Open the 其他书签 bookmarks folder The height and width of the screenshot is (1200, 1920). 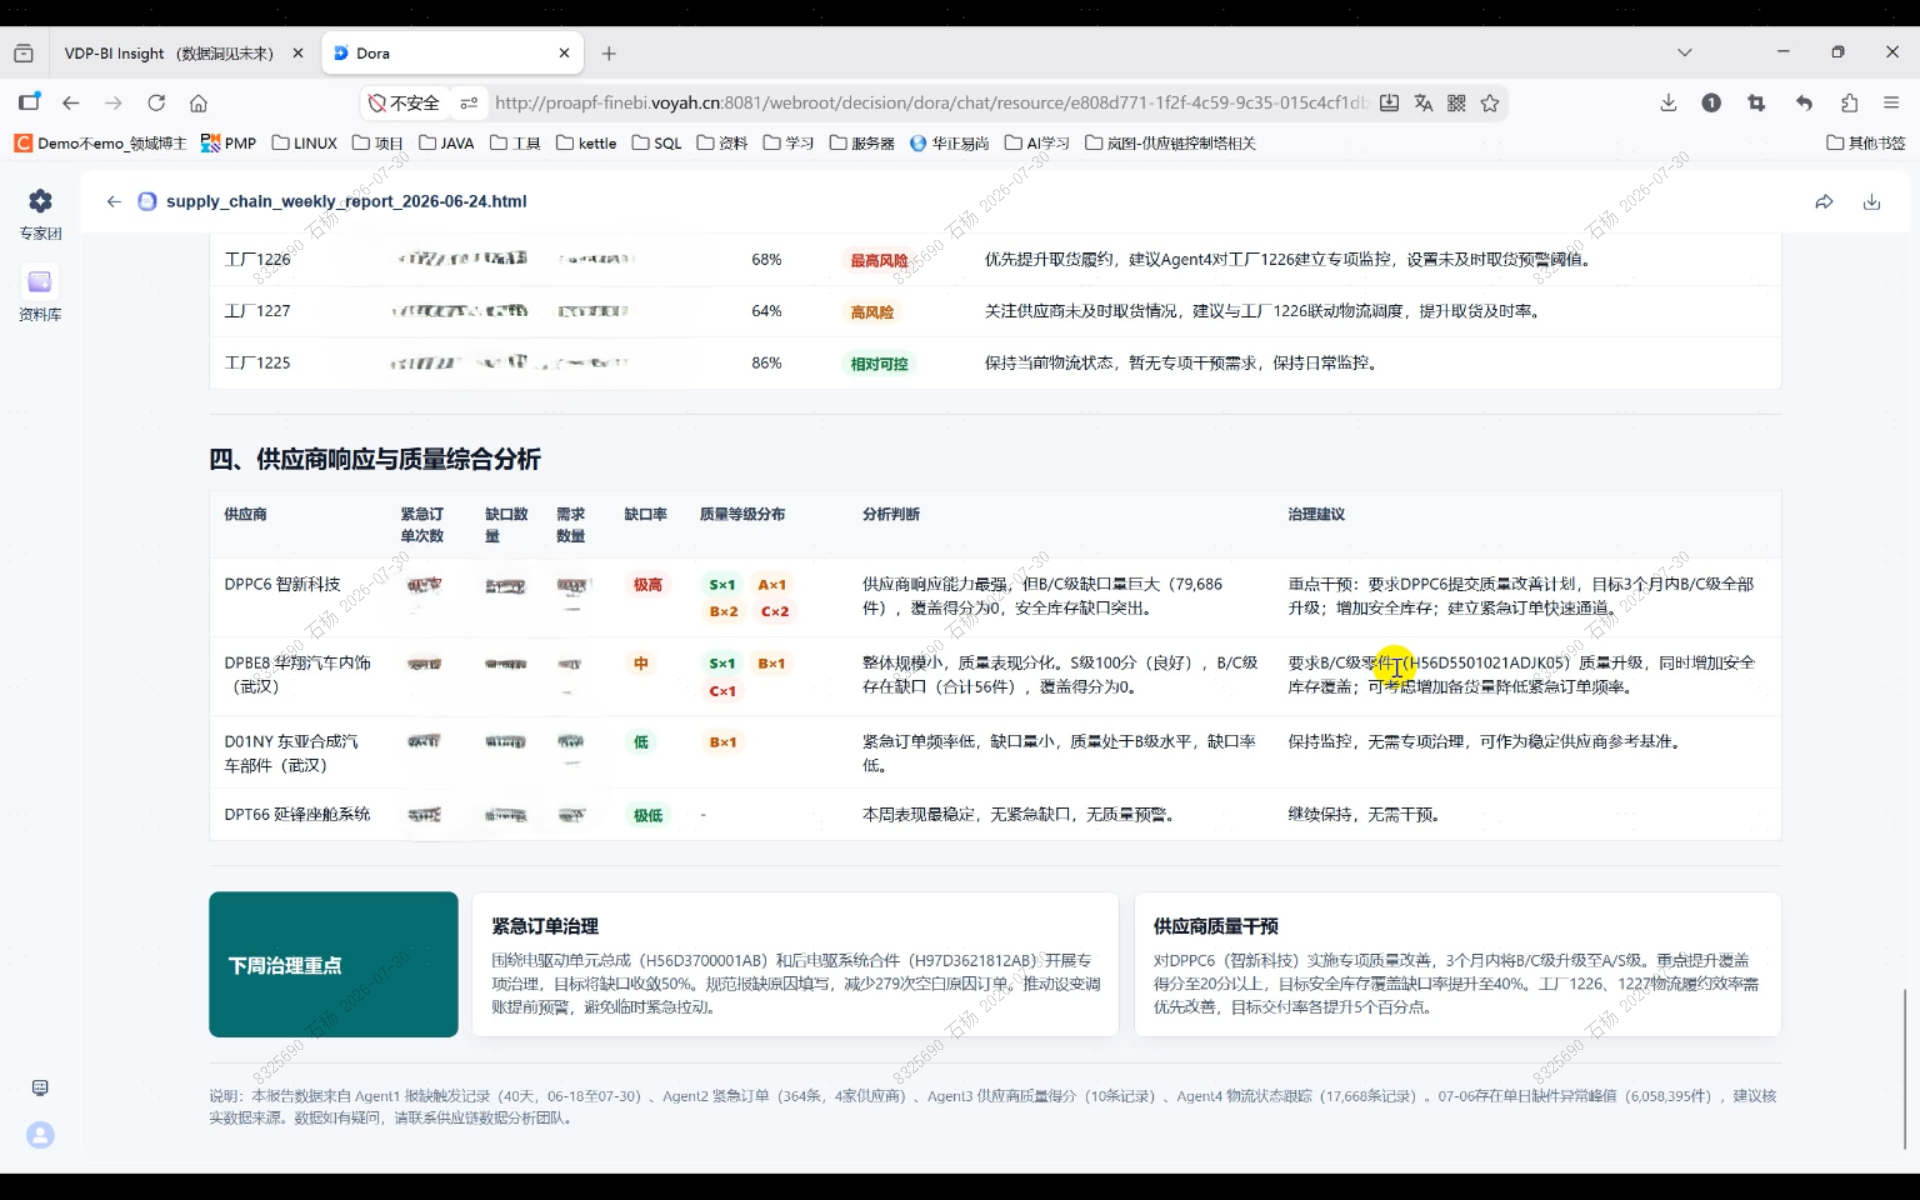tap(1866, 143)
